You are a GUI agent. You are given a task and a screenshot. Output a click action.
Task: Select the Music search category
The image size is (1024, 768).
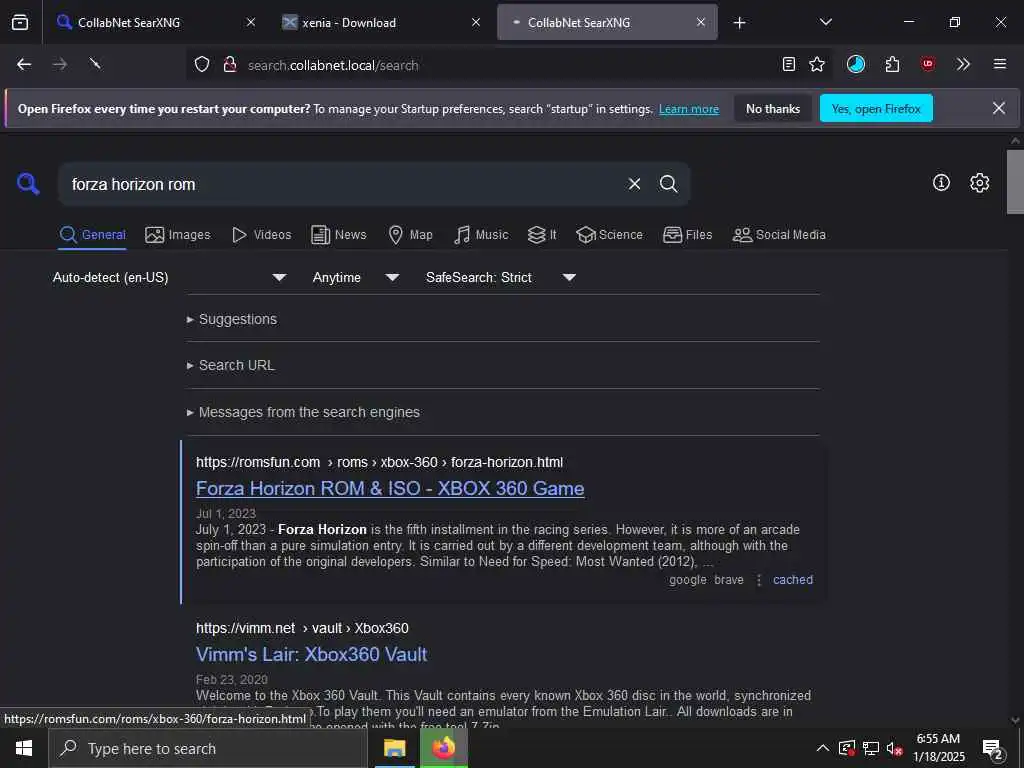tap(481, 234)
